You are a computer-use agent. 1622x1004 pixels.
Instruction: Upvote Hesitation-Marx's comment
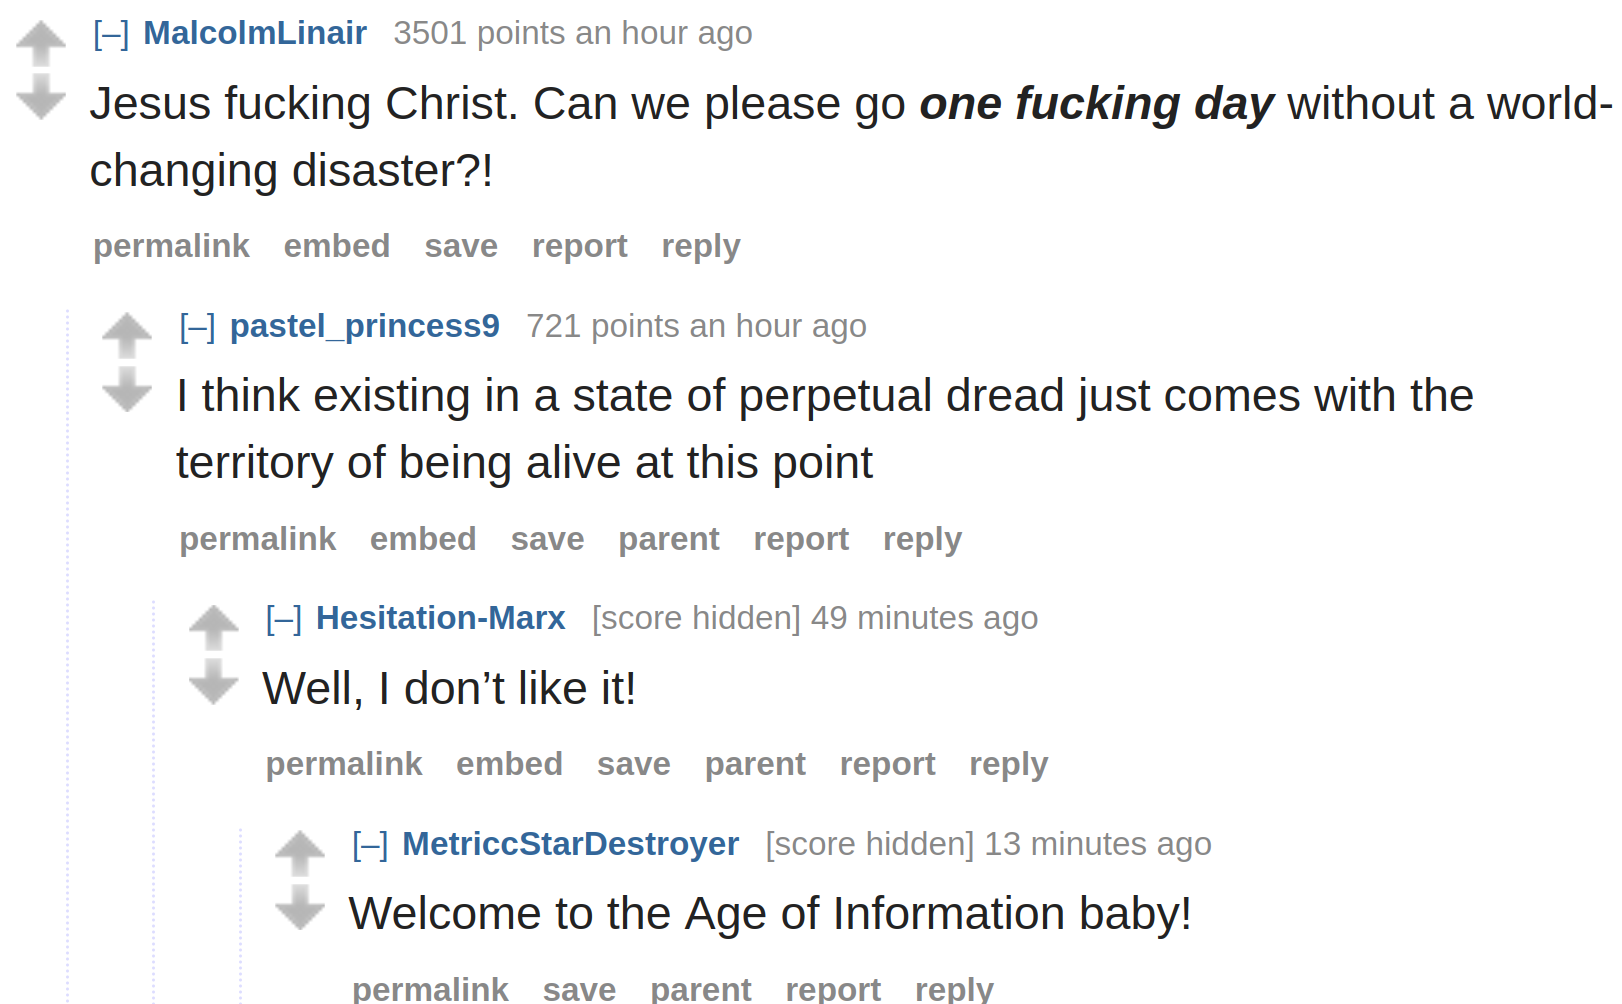[x=214, y=628]
